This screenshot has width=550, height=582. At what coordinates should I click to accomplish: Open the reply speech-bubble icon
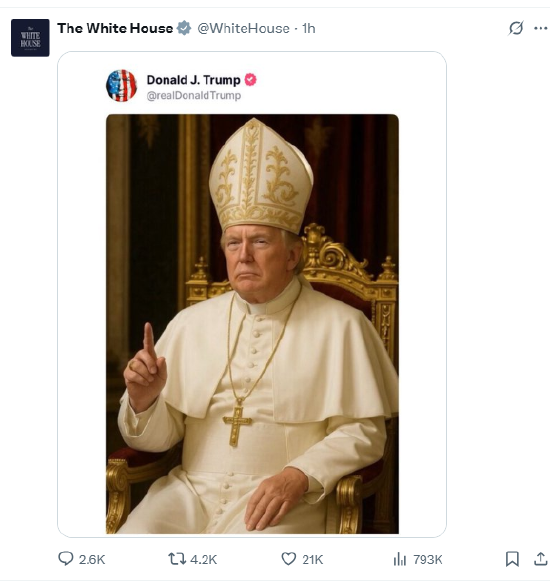(x=66, y=559)
